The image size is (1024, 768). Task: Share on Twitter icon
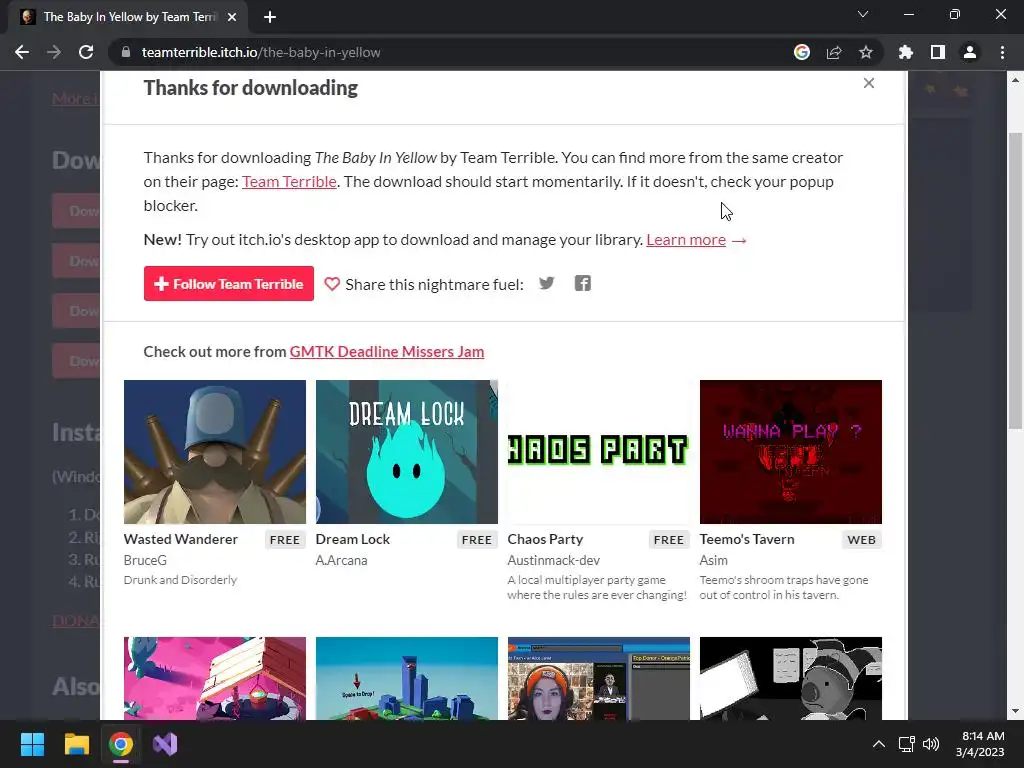tap(547, 283)
